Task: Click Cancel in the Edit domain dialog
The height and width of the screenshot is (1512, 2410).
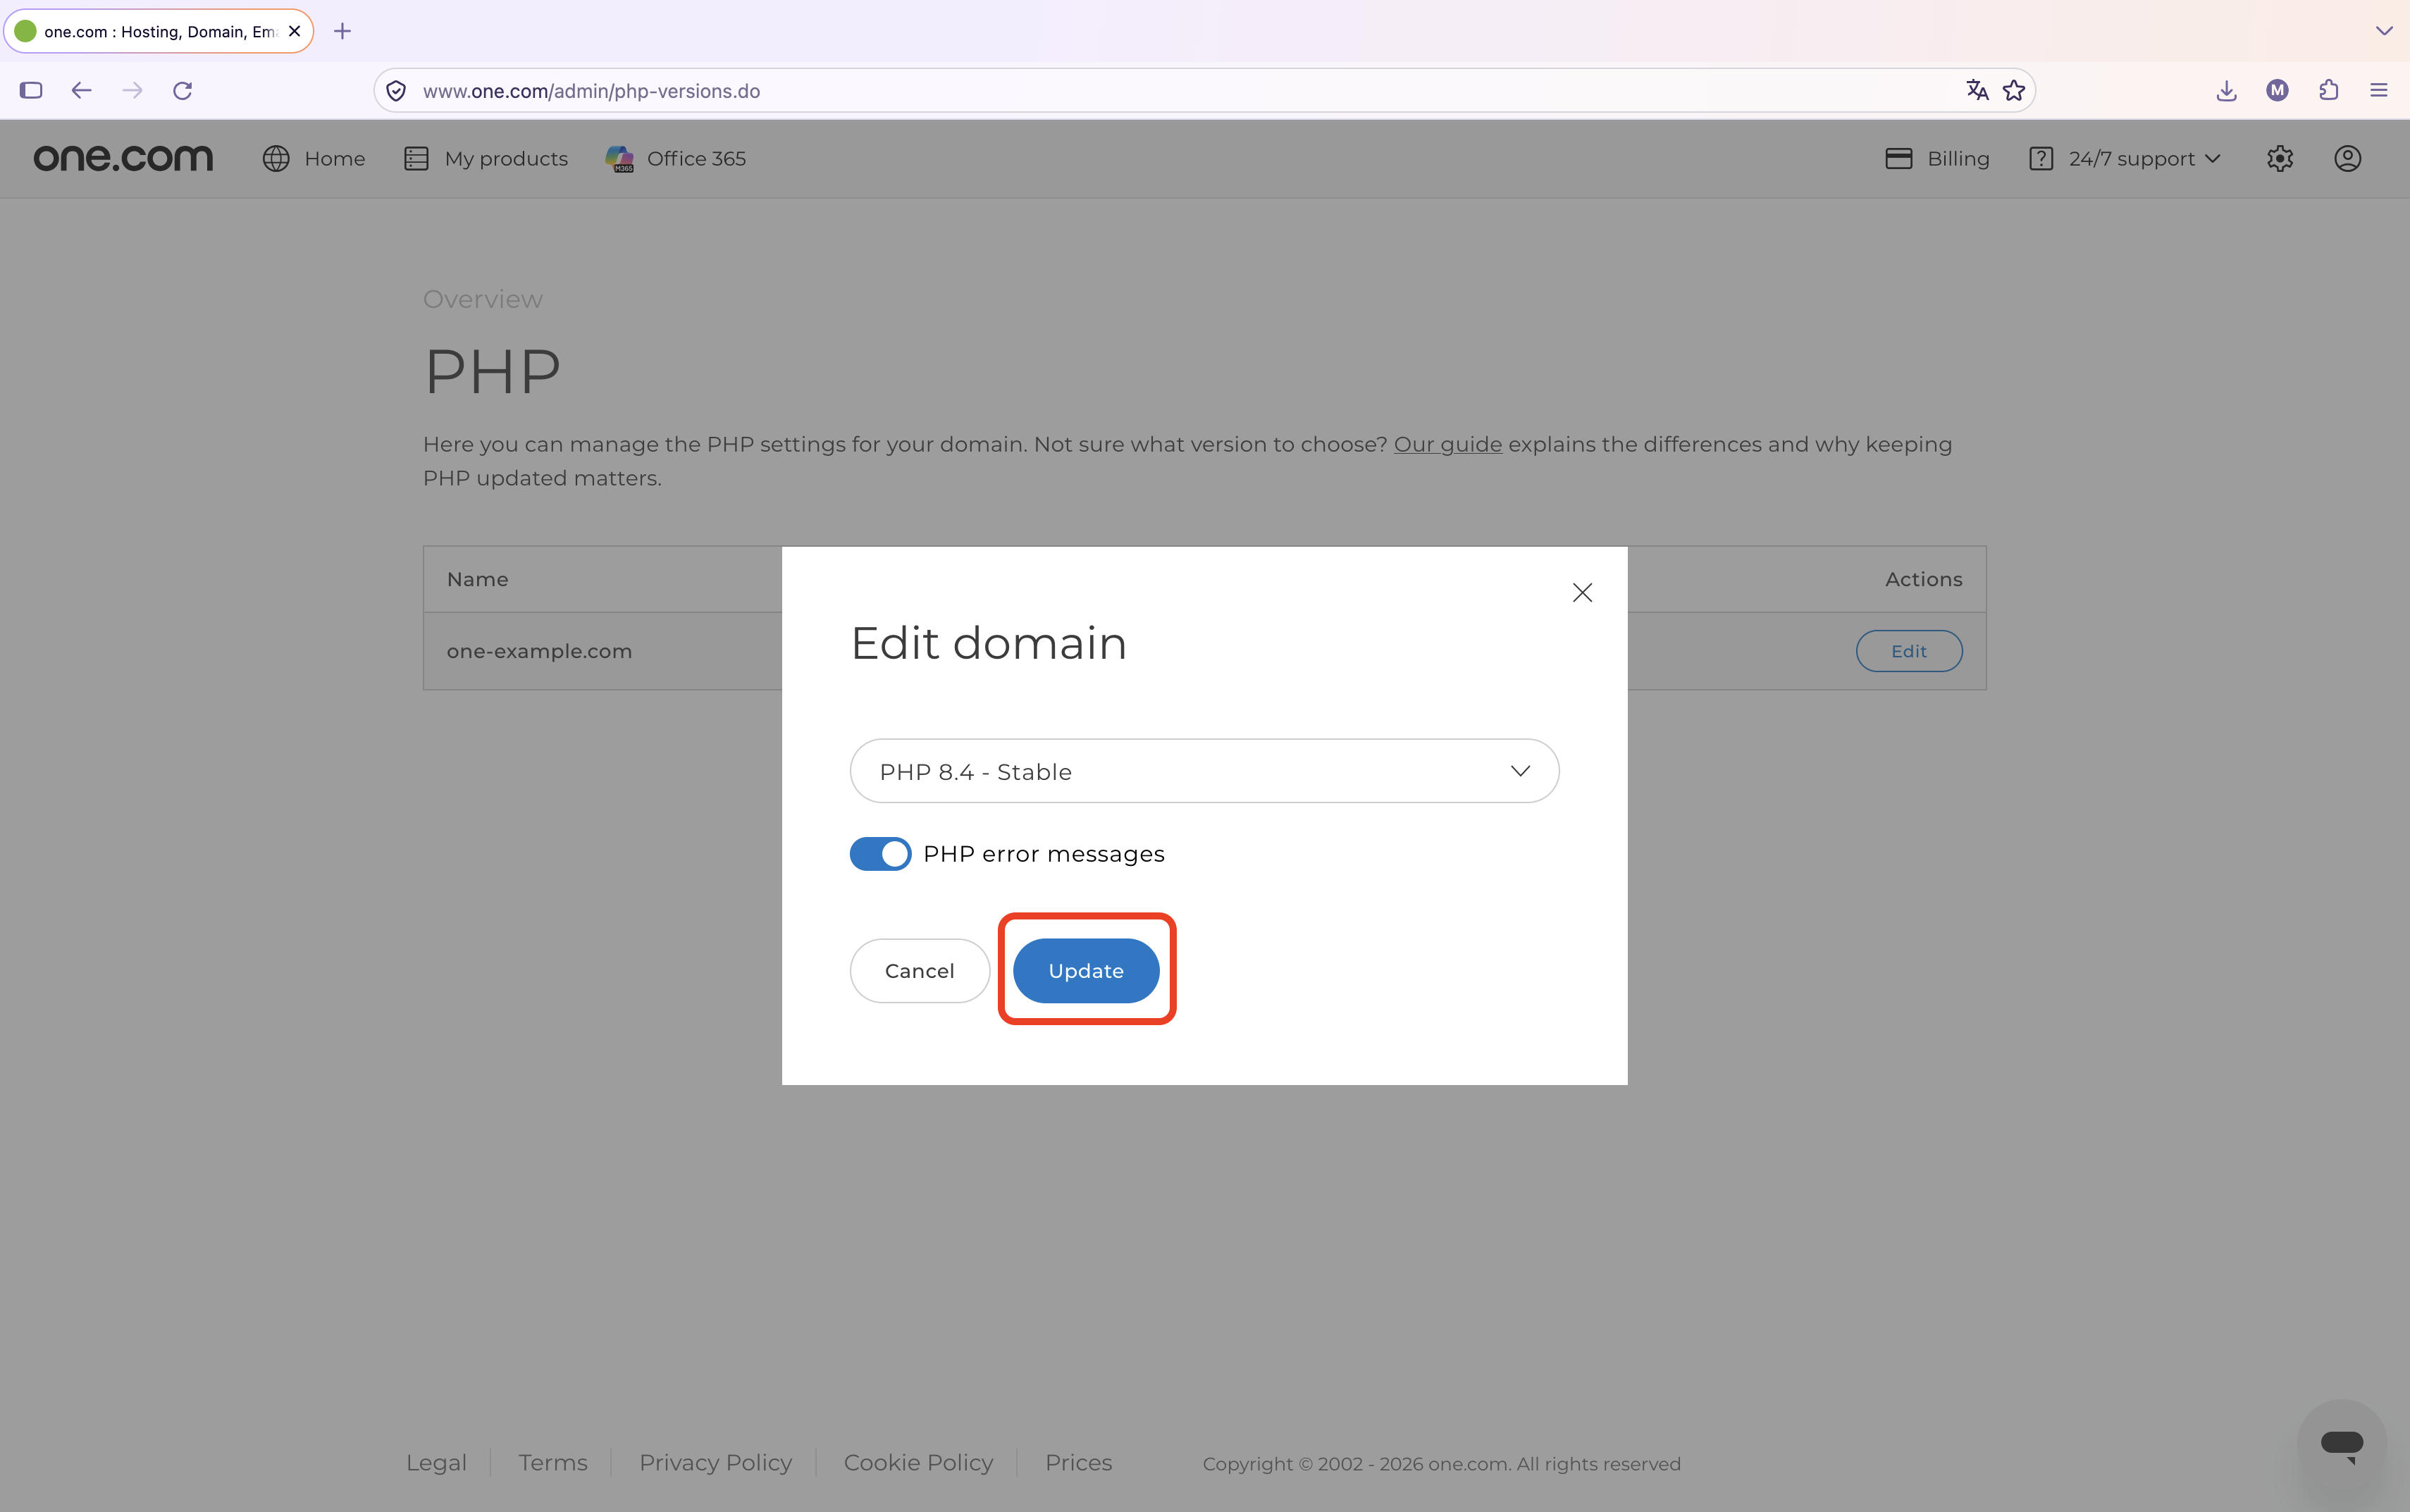Action: coord(919,970)
